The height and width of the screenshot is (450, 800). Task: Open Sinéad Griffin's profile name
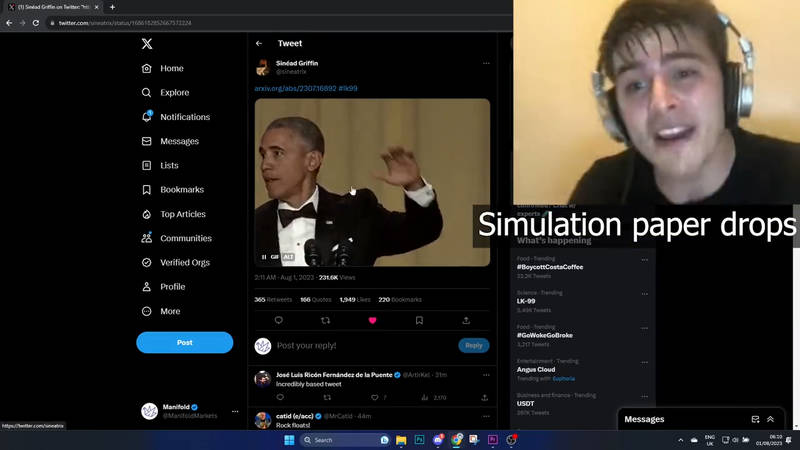coord(297,63)
